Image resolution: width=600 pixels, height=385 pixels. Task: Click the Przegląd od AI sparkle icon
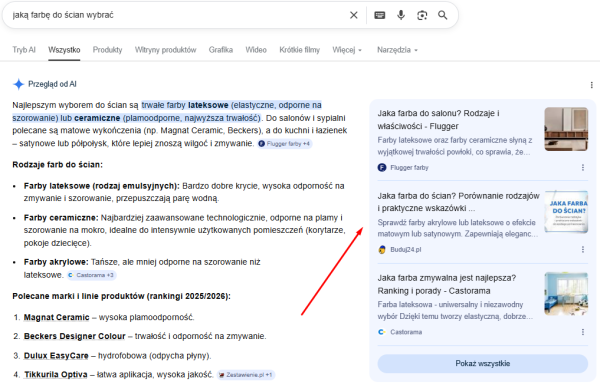click(18, 84)
